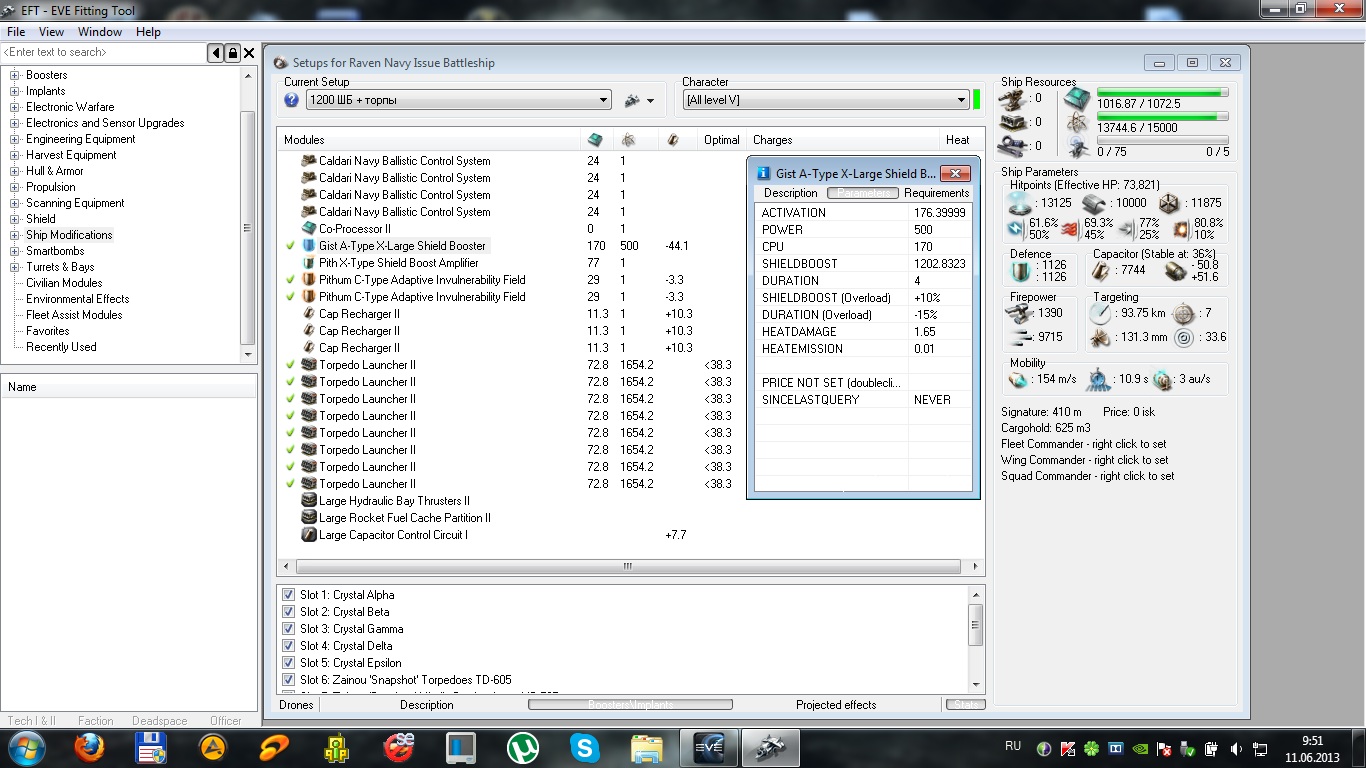1366x768 pixels.
Task: Open the ship icon menu beside setup name
Action: click(639, 100)
